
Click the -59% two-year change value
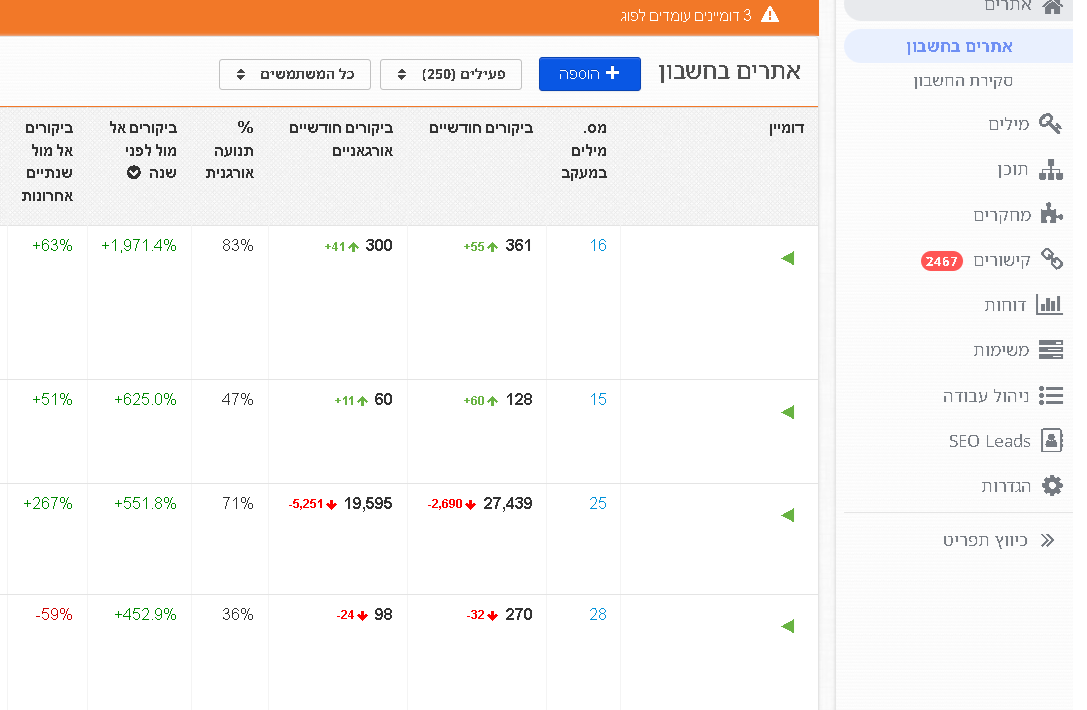(x=54, y=614)
